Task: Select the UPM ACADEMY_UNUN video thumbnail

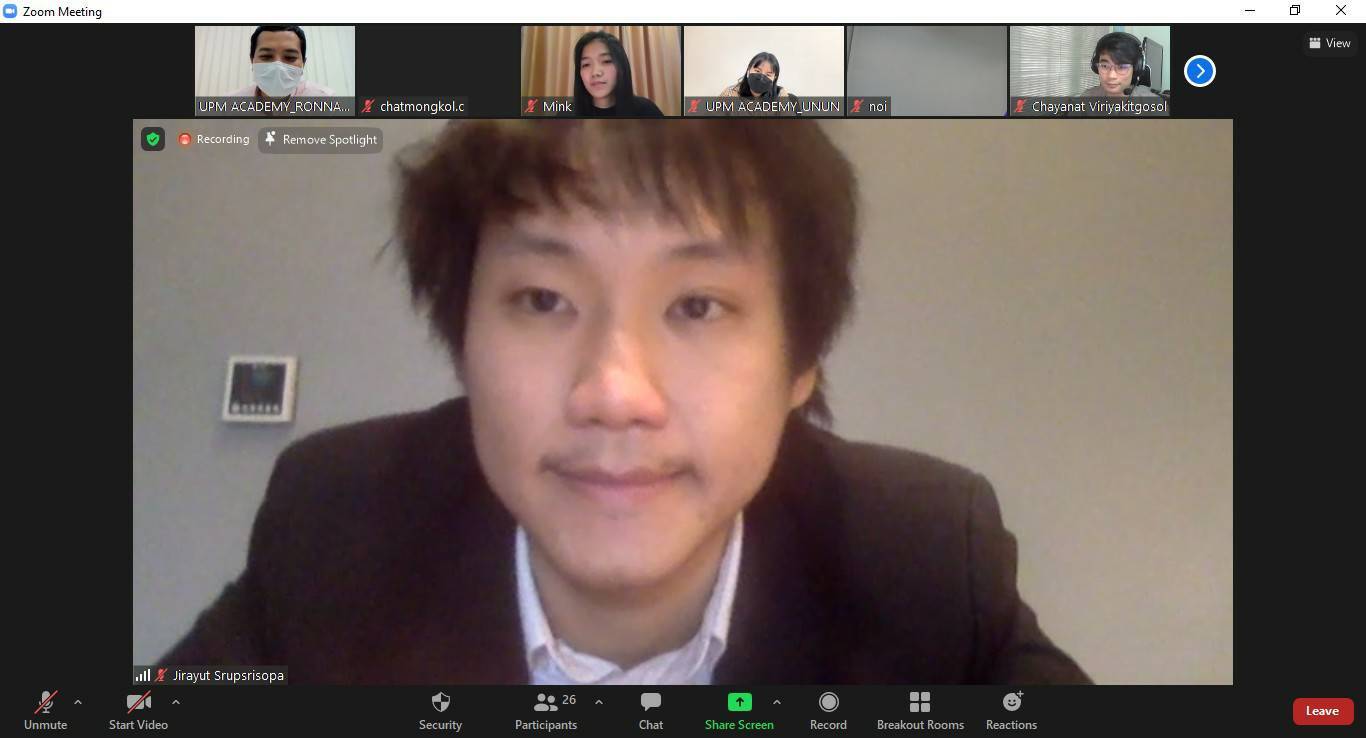Action: pos(764,71)
